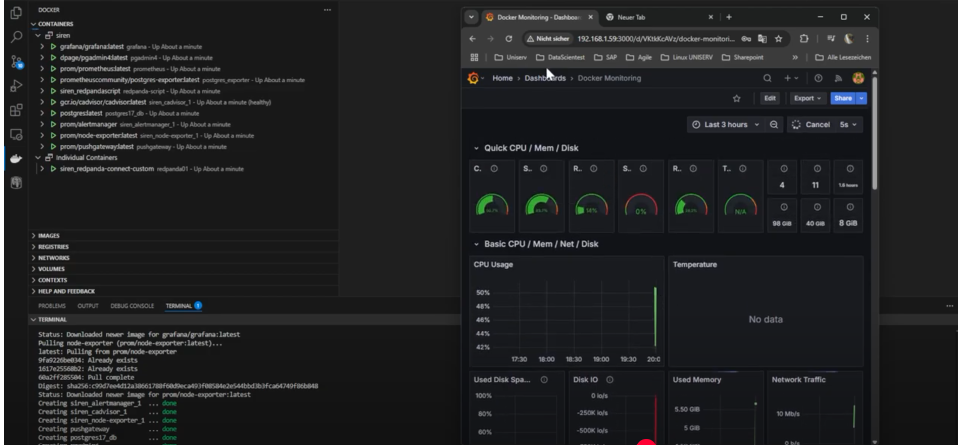Open the Extensions view icon
The image size is (958, 445).
click(13, 112)
